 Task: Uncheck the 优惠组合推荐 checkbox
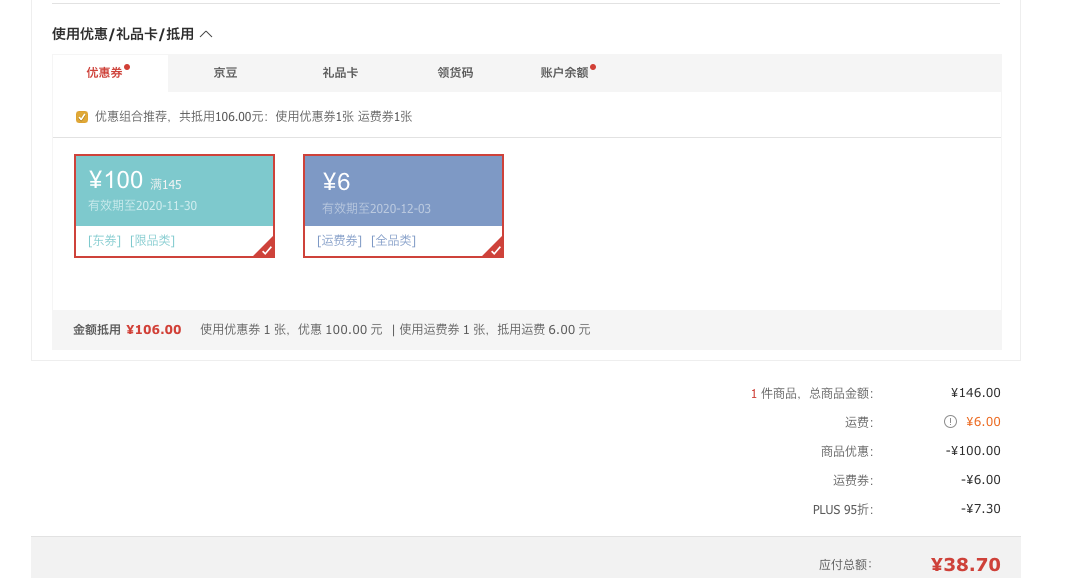(82, 117)
